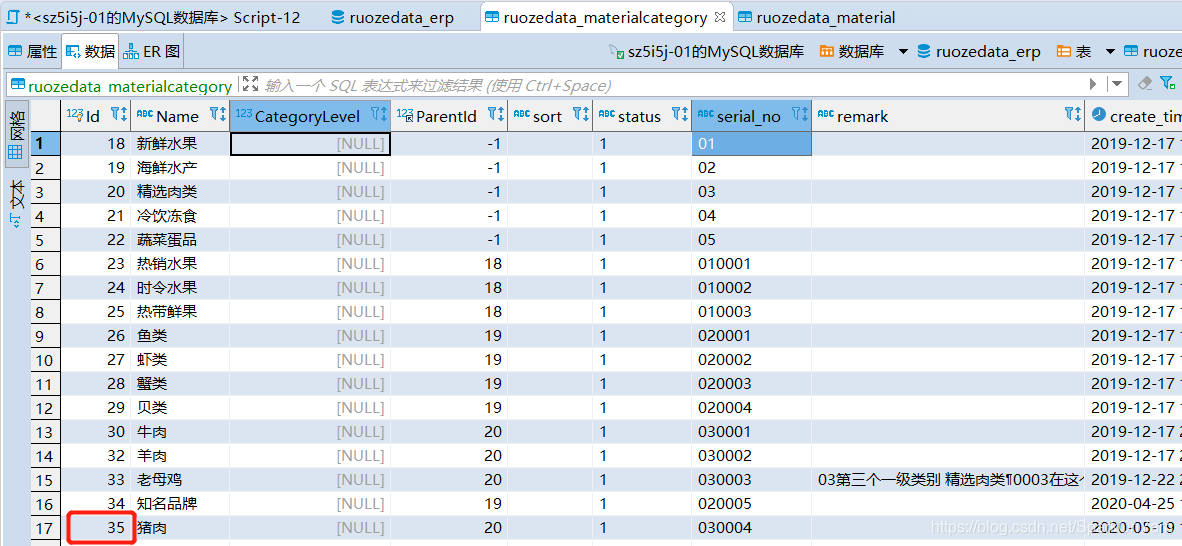Click the 表 breadcrumb link
The height and width of the screenshot is (546, 1182).
(1082, 51)
